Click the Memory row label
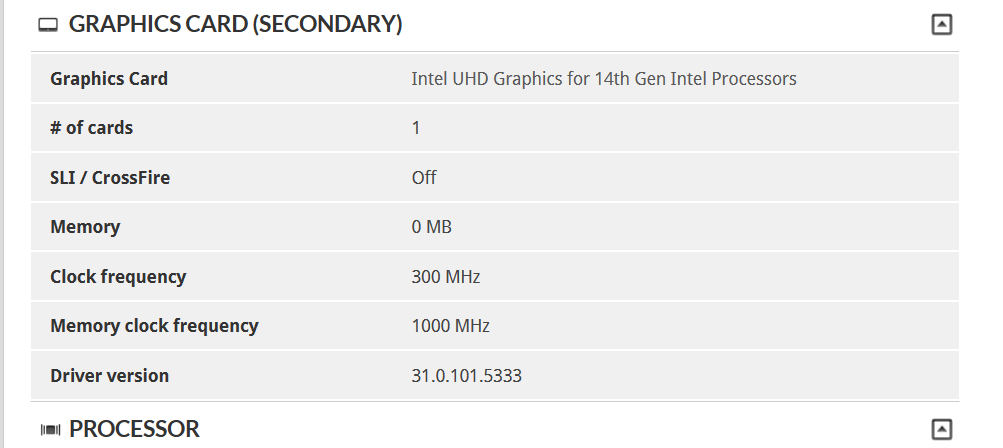Viewport: 1003px width, 448px height. [x=85, y=227]
